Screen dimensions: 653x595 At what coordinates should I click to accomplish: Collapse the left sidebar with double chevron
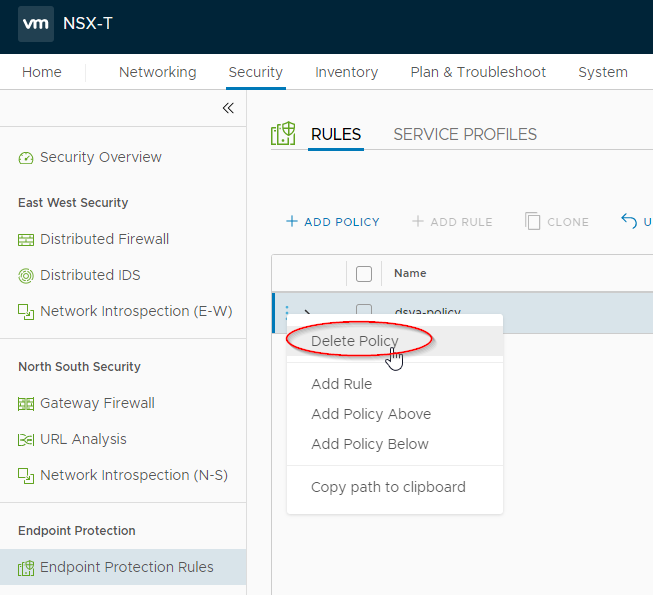tap(228, 108)
